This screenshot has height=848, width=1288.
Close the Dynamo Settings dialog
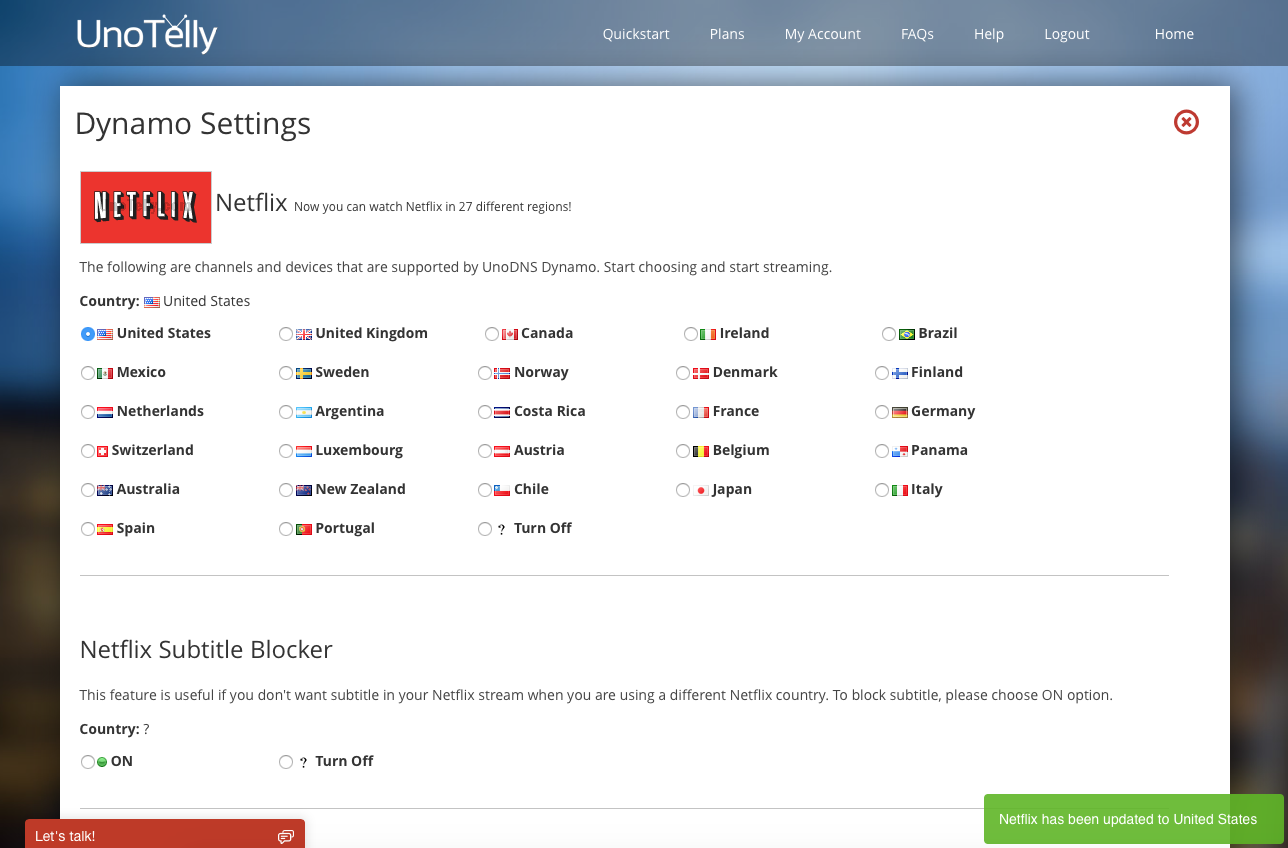pos(1186,122)
